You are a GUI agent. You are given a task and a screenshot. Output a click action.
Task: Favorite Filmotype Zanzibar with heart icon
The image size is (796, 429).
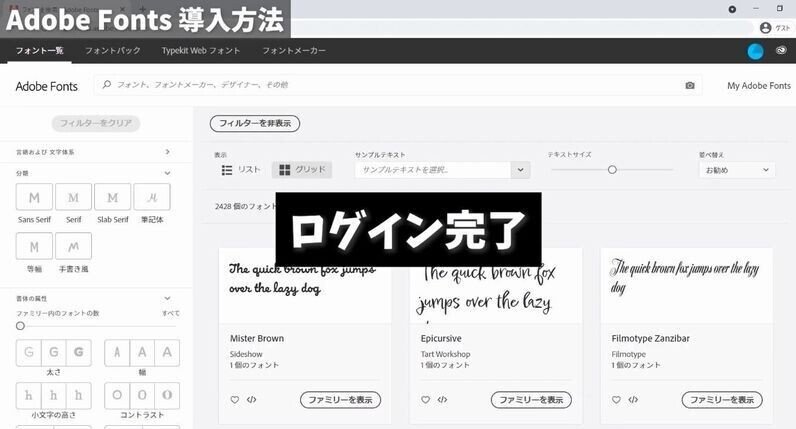[616, 400]
